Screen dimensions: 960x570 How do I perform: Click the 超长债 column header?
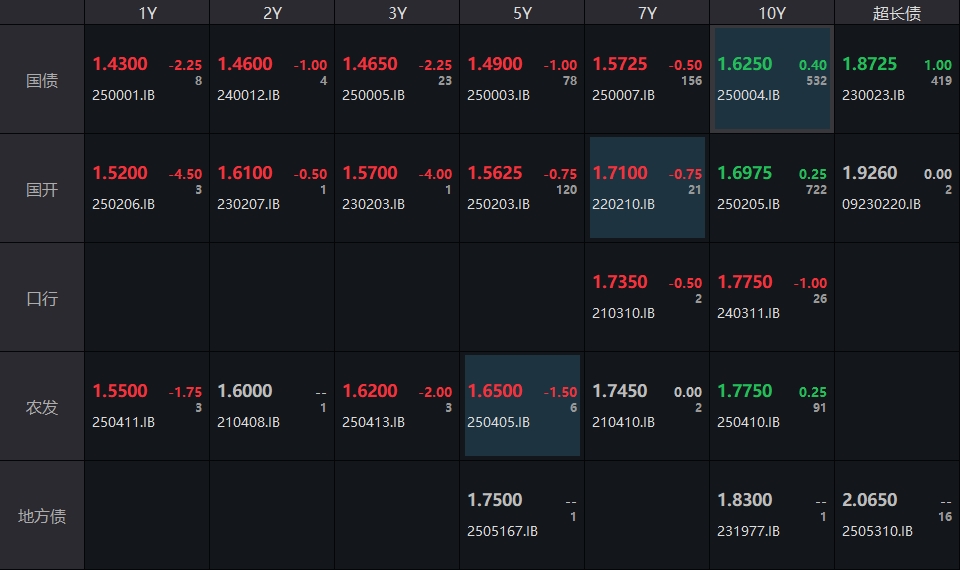[x=897, y=13]
